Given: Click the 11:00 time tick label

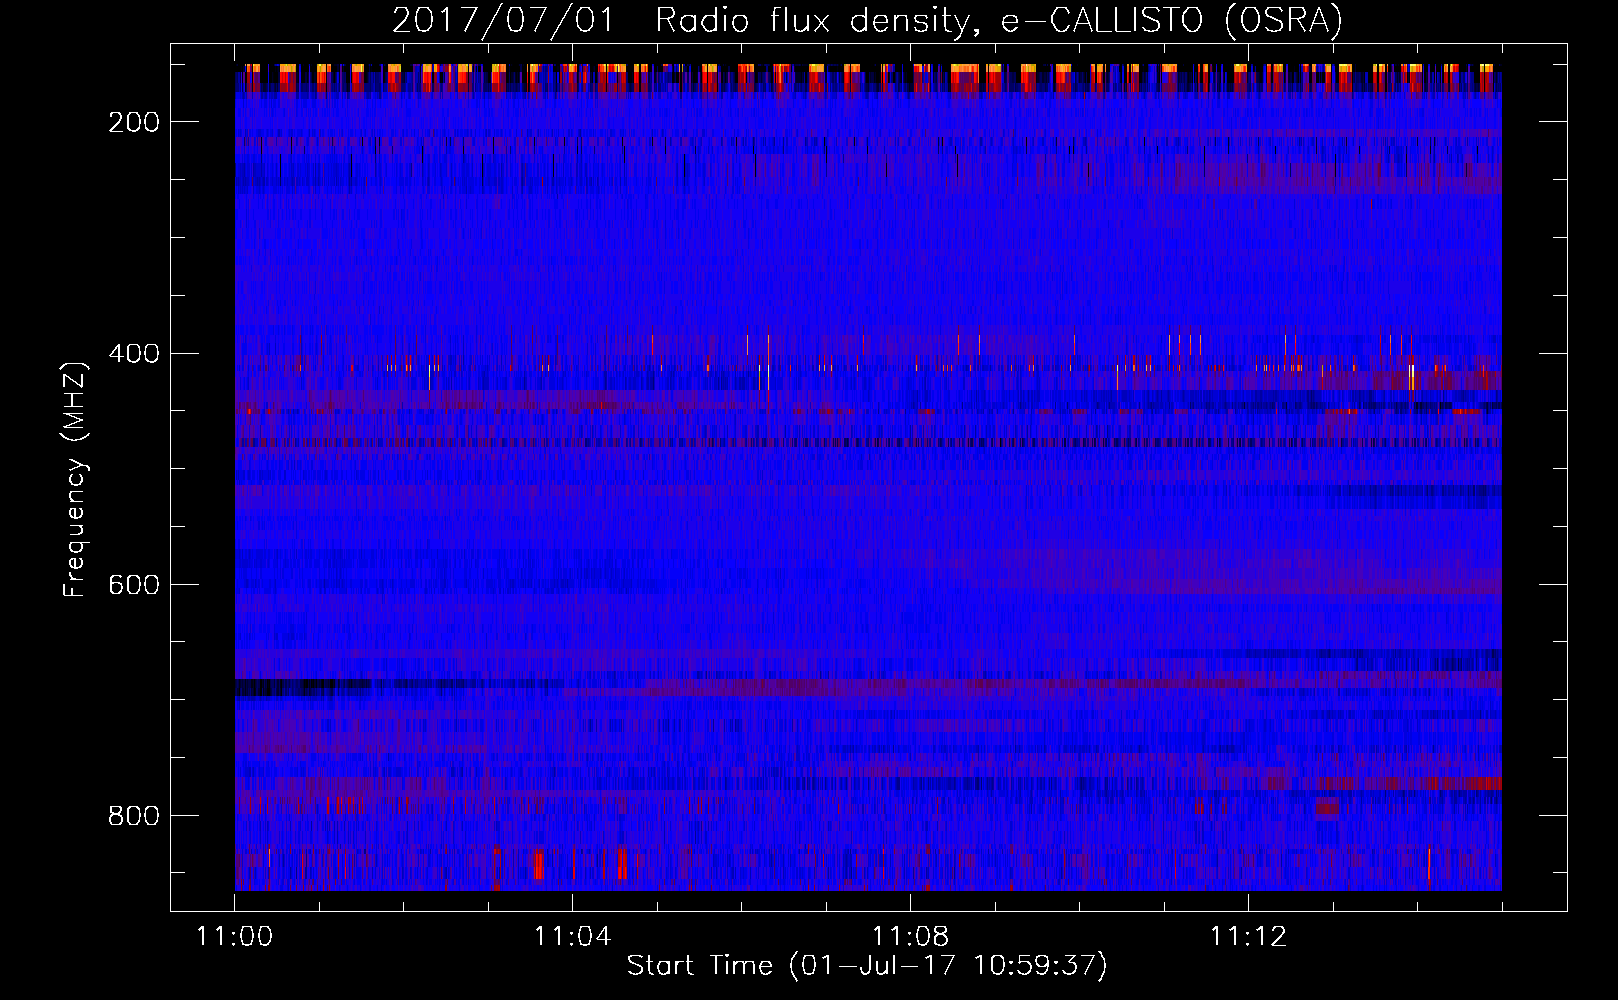Looking at the screenshot, I should click(235, 937).
